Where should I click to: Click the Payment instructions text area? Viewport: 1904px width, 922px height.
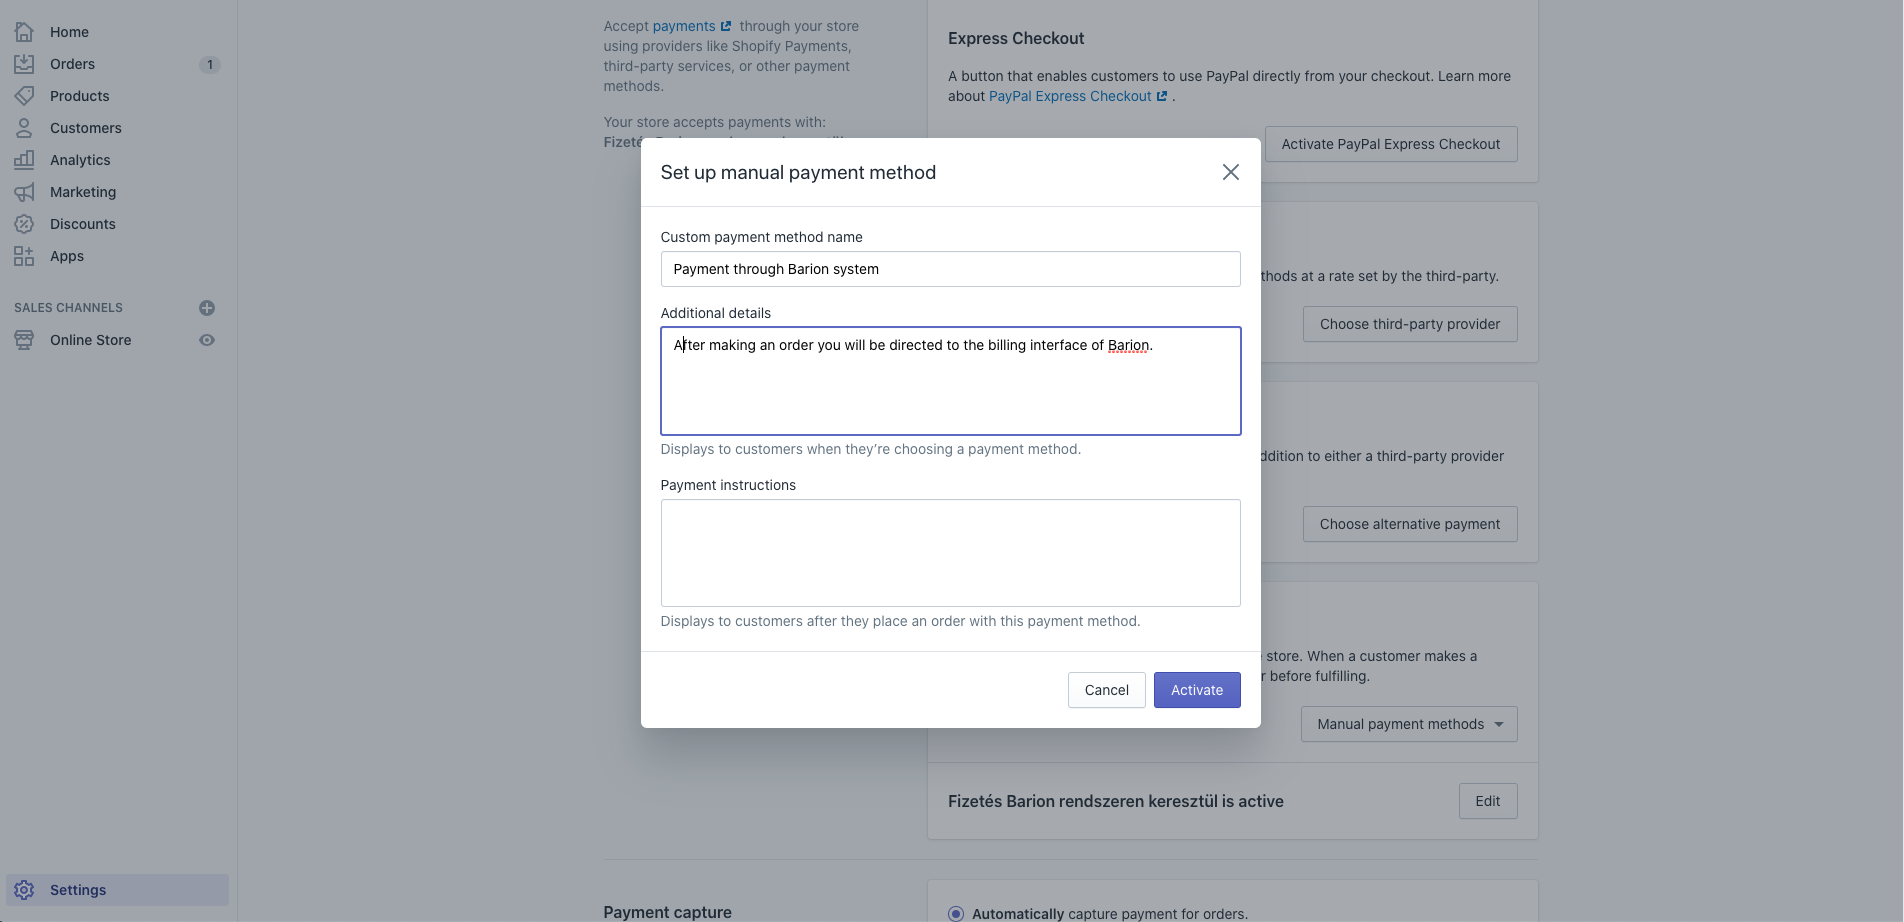point(951,553)
